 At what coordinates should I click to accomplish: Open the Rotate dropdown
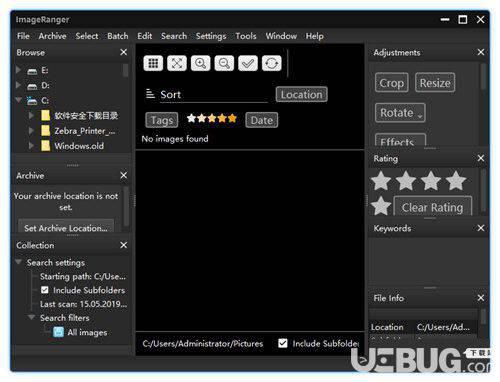(400, 113)
